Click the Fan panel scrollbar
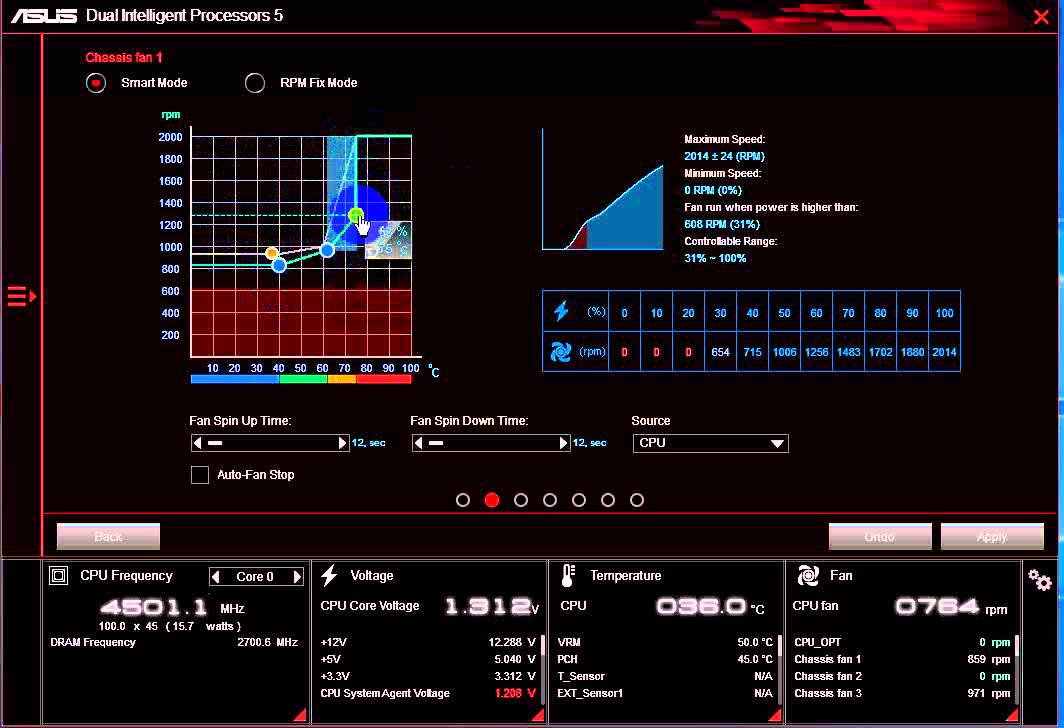The height and width of the screenshot is (728, 1064). coord(1016,647)
